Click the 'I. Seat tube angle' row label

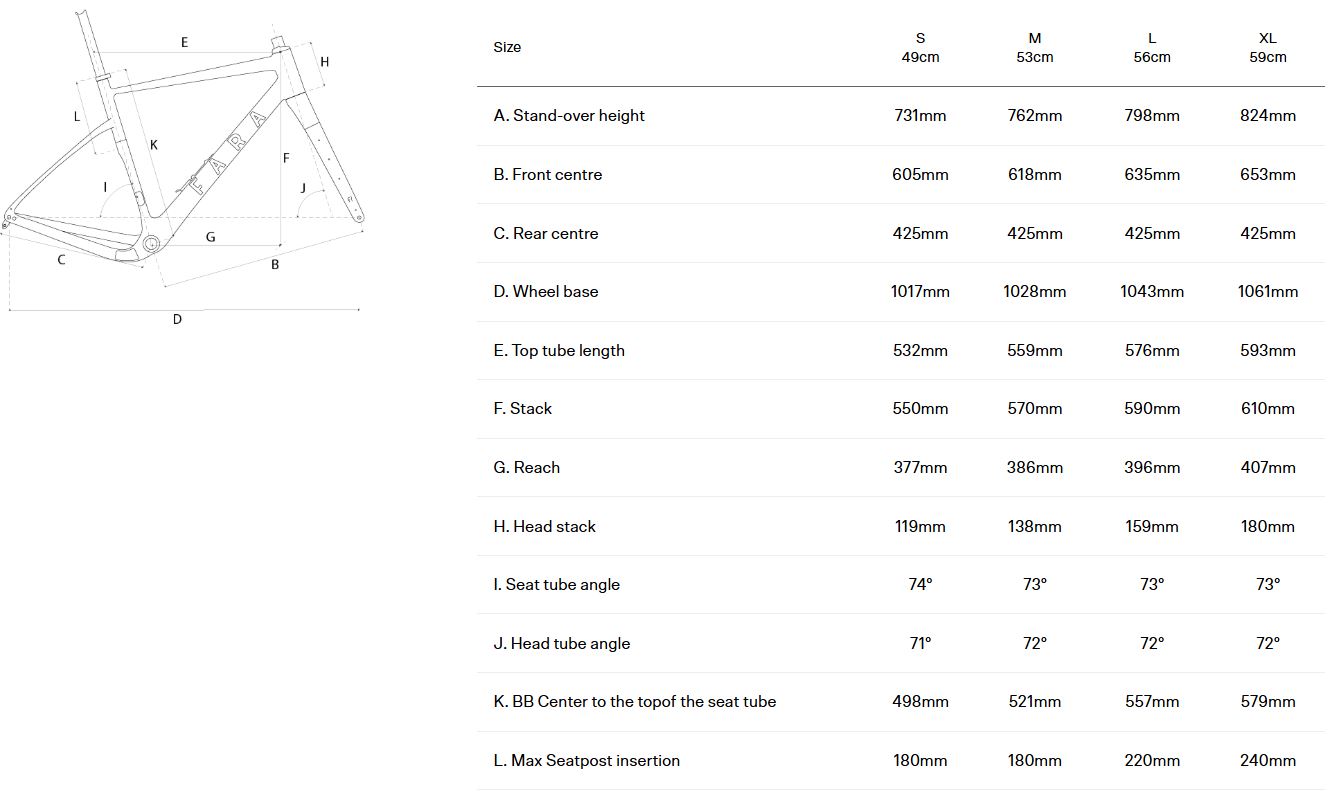(556, 585)
